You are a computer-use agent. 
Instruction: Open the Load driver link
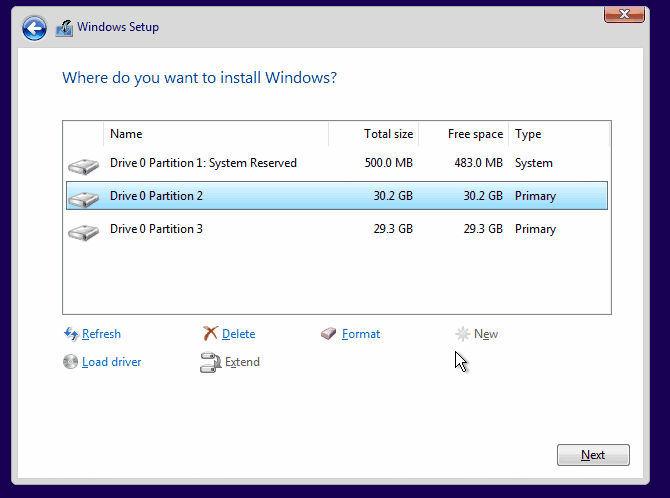pos(112,362)
